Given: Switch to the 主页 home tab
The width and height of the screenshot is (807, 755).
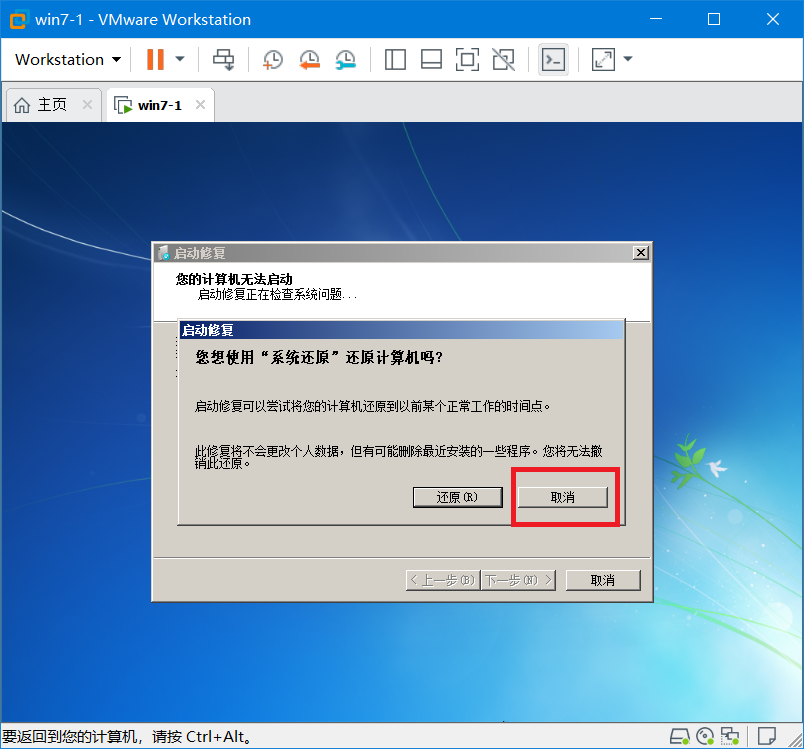Looking at the screenshot, I should [x=52, y=105].
